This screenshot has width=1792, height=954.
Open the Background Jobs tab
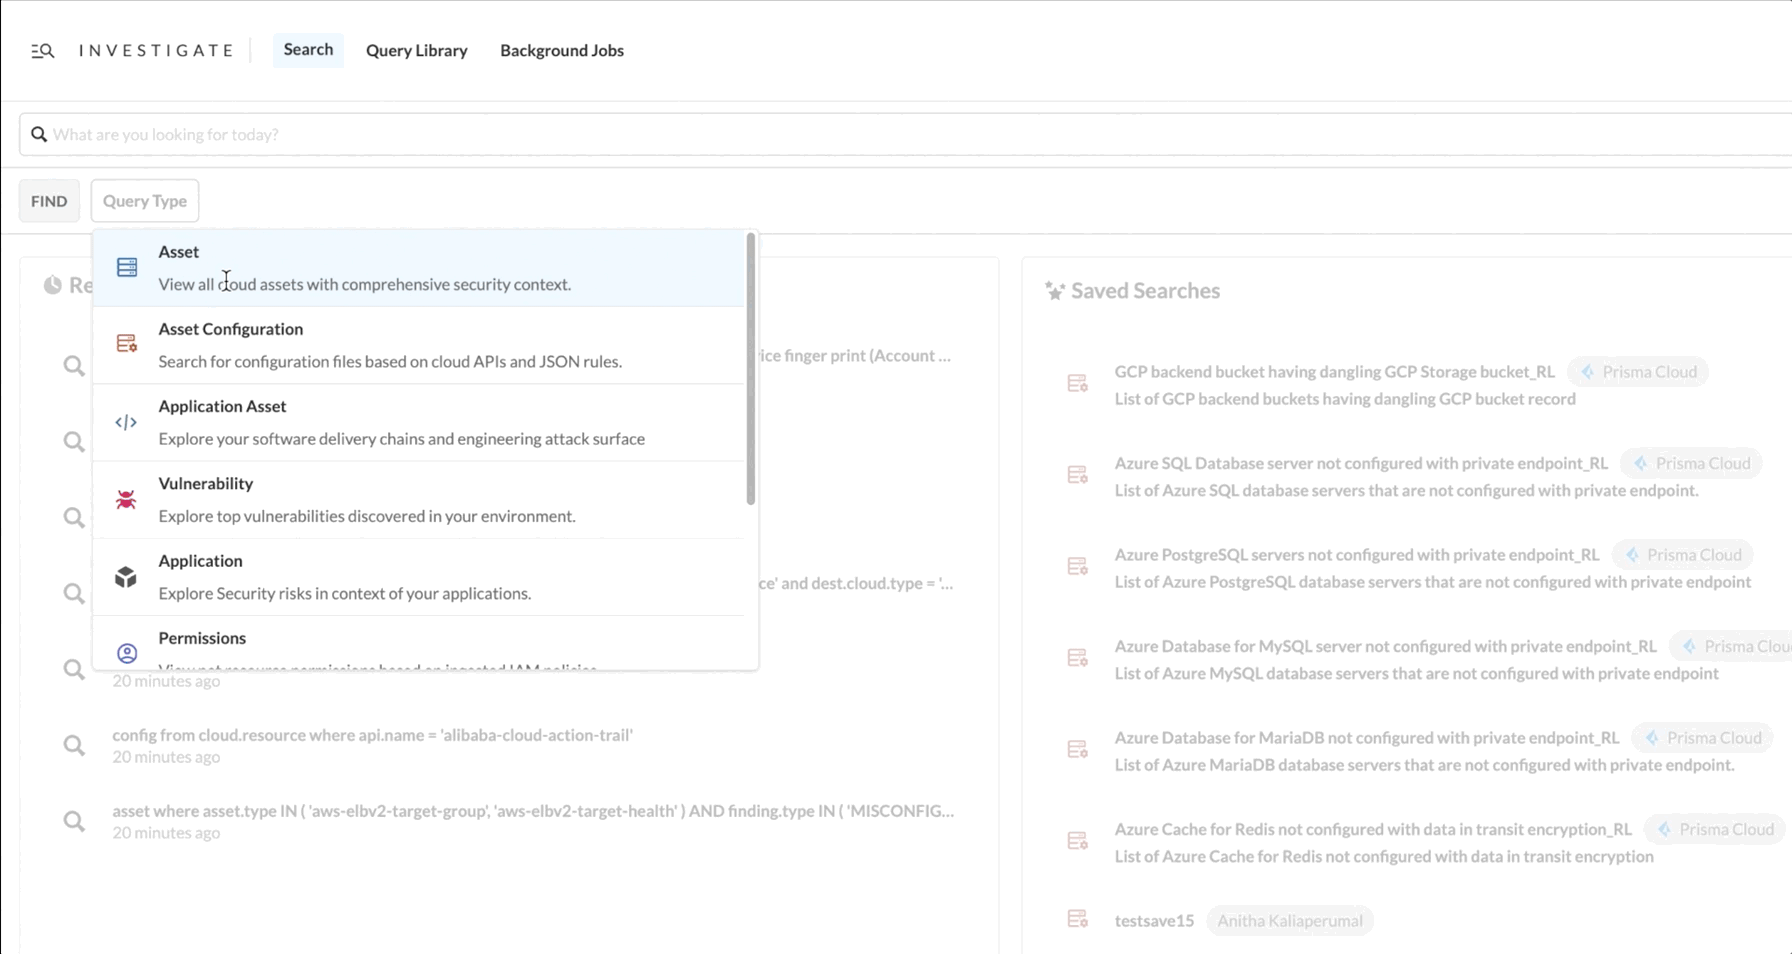[562, 50]
